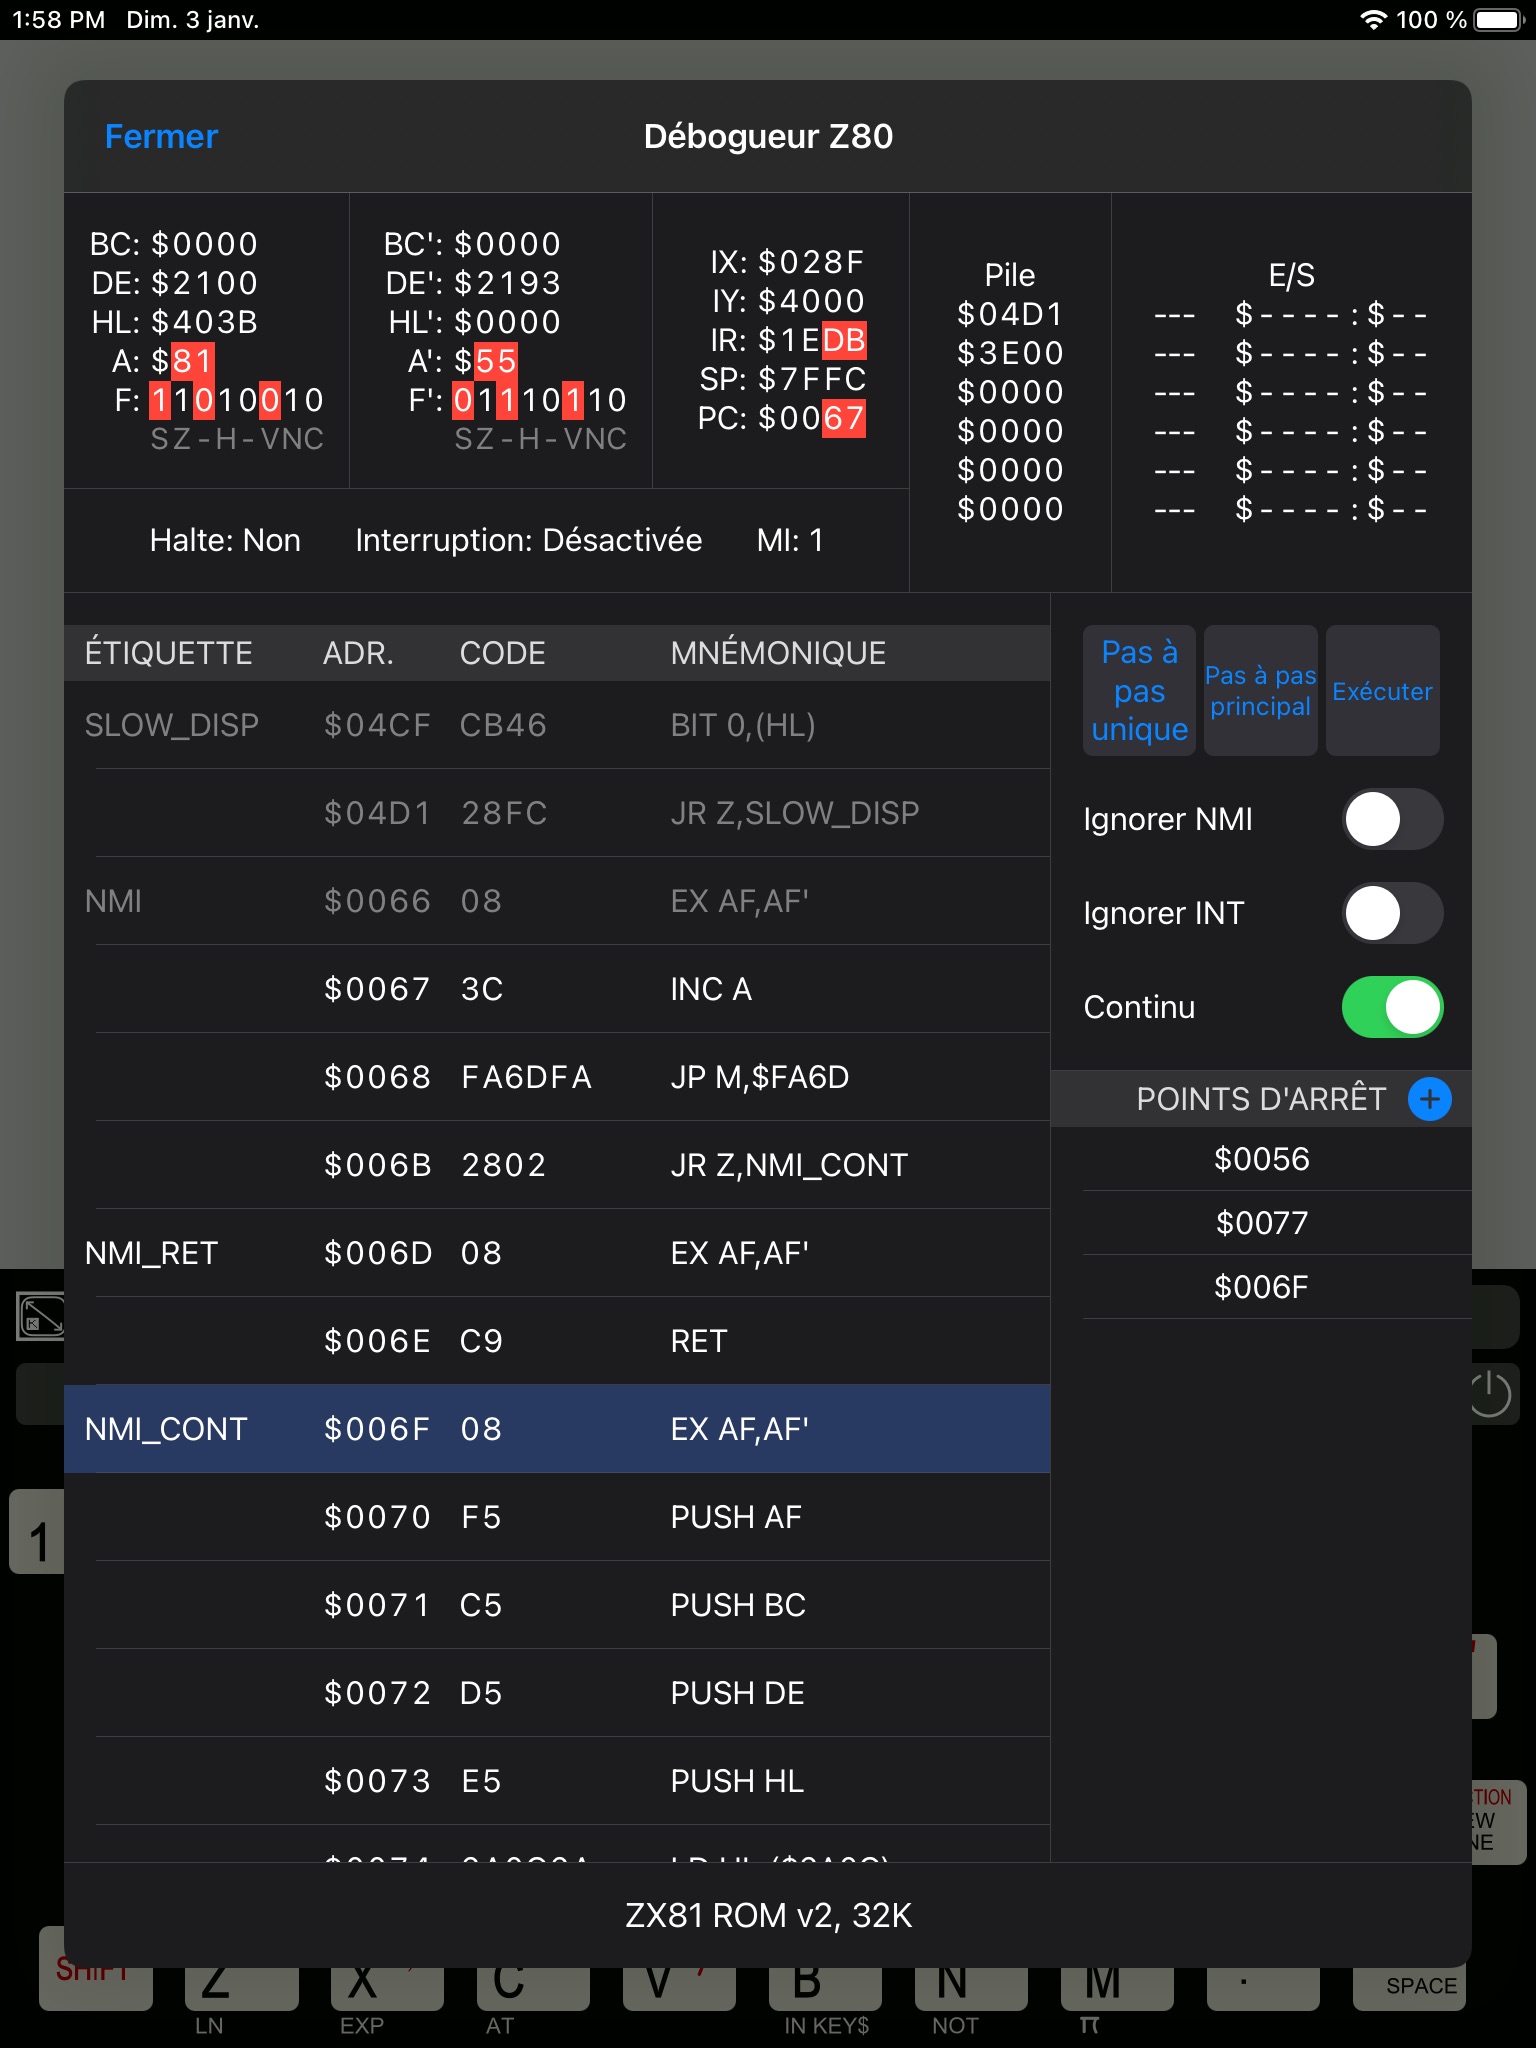Tap the IX register value $028F

point(812,262)
